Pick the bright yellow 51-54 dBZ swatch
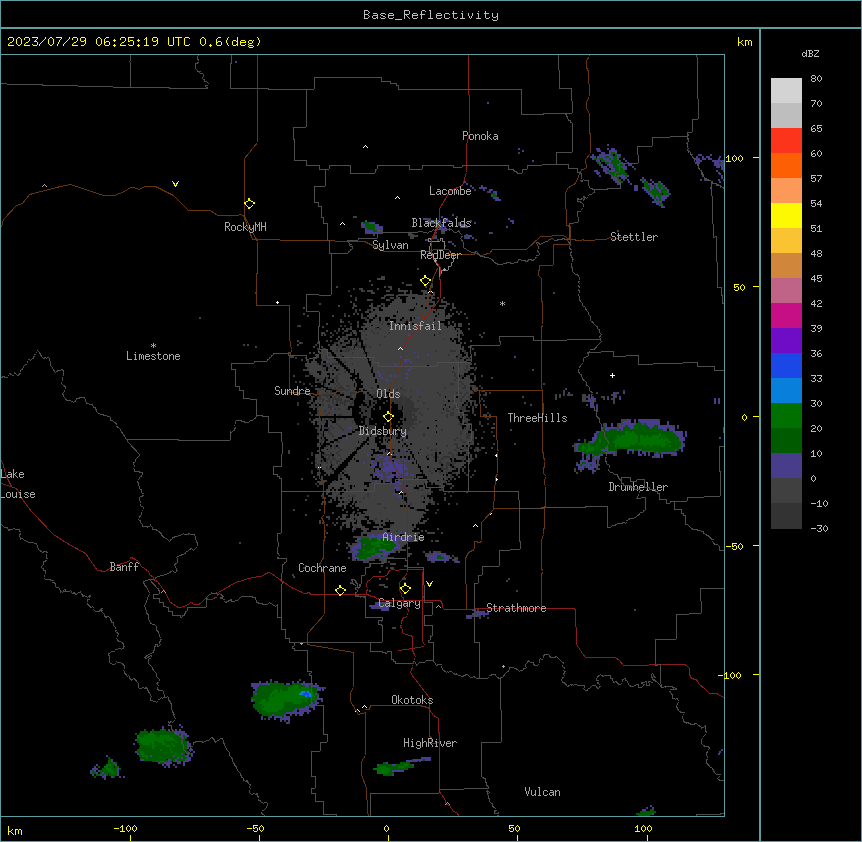 point(786,215)
